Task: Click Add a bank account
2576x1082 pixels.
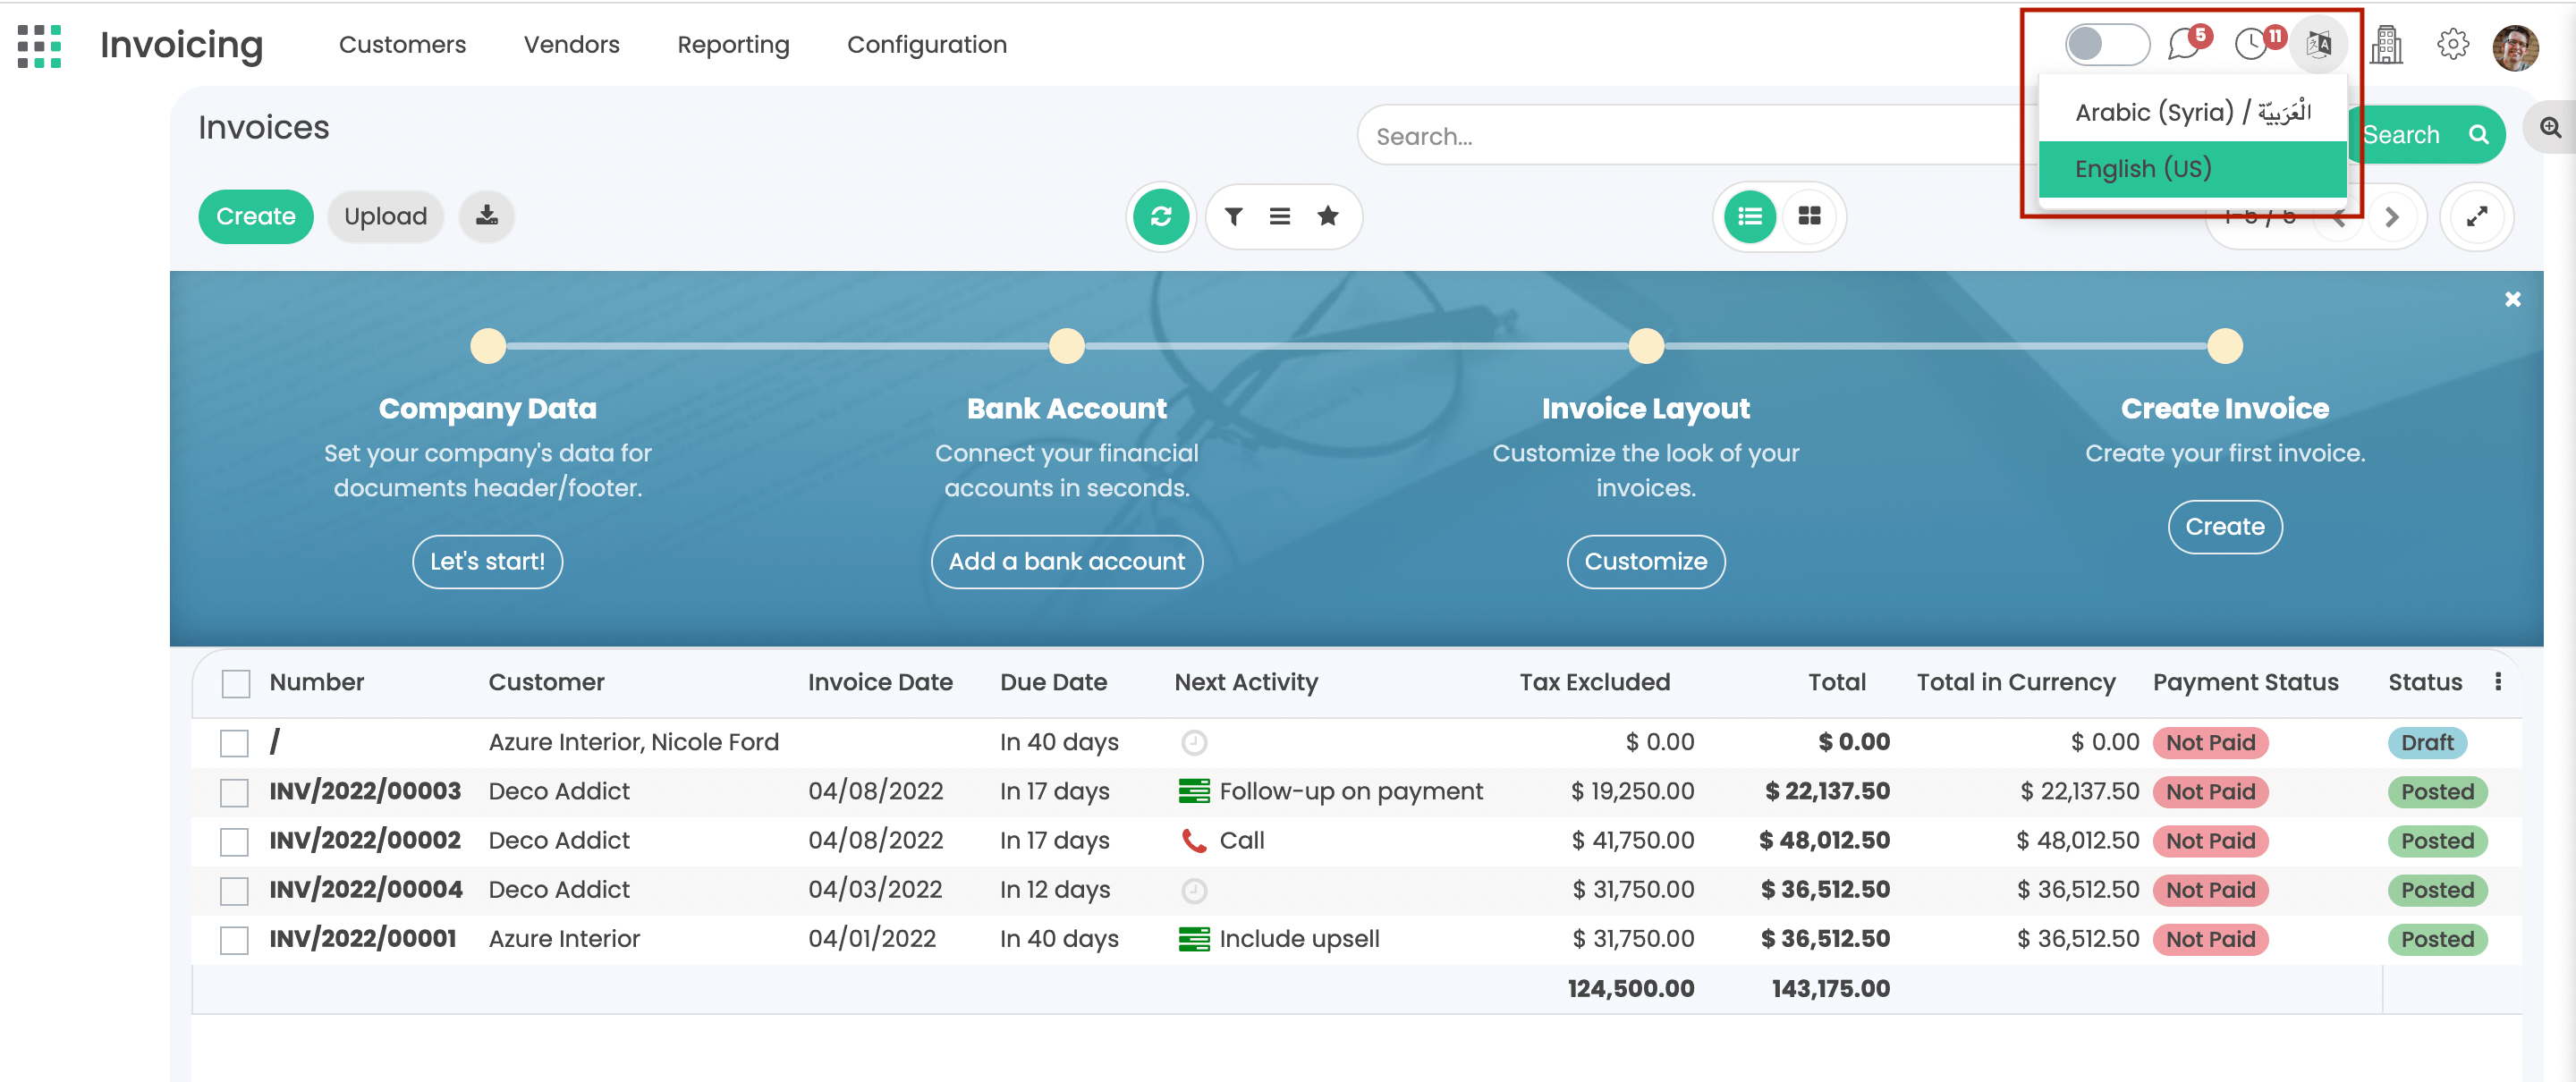Action: [1066, 561]
